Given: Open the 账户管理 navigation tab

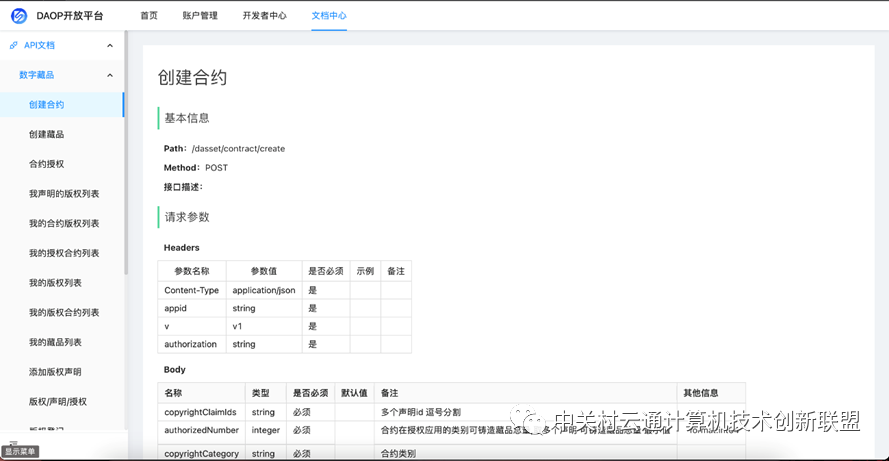Looking at the screenshot, I should pyautogui.click(x=200, y=16).
